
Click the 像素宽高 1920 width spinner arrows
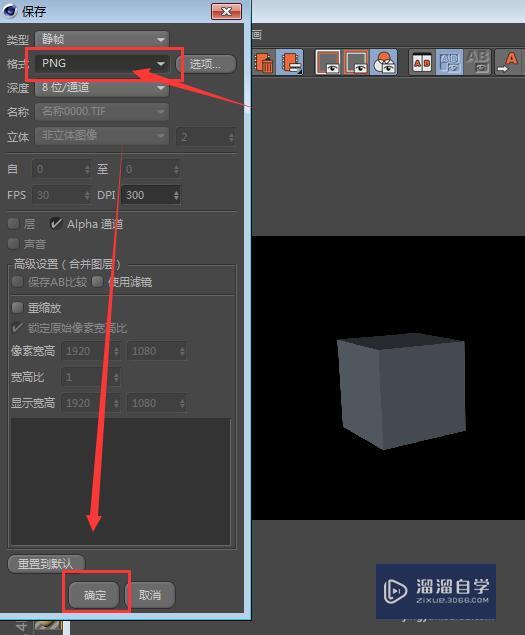pyautogui.click(x=117, y=351)
